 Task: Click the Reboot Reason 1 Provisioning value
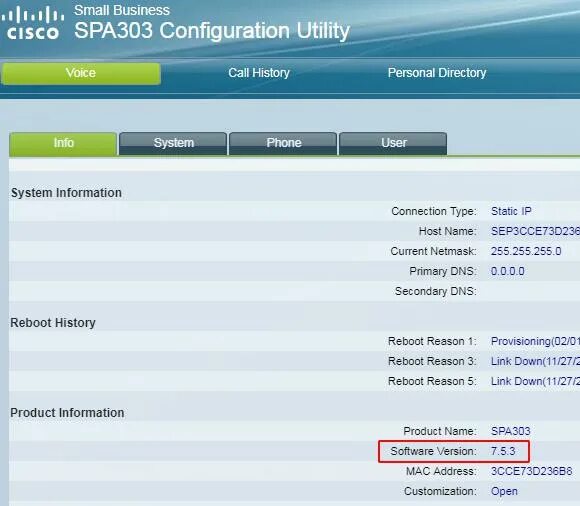[535, 341]
